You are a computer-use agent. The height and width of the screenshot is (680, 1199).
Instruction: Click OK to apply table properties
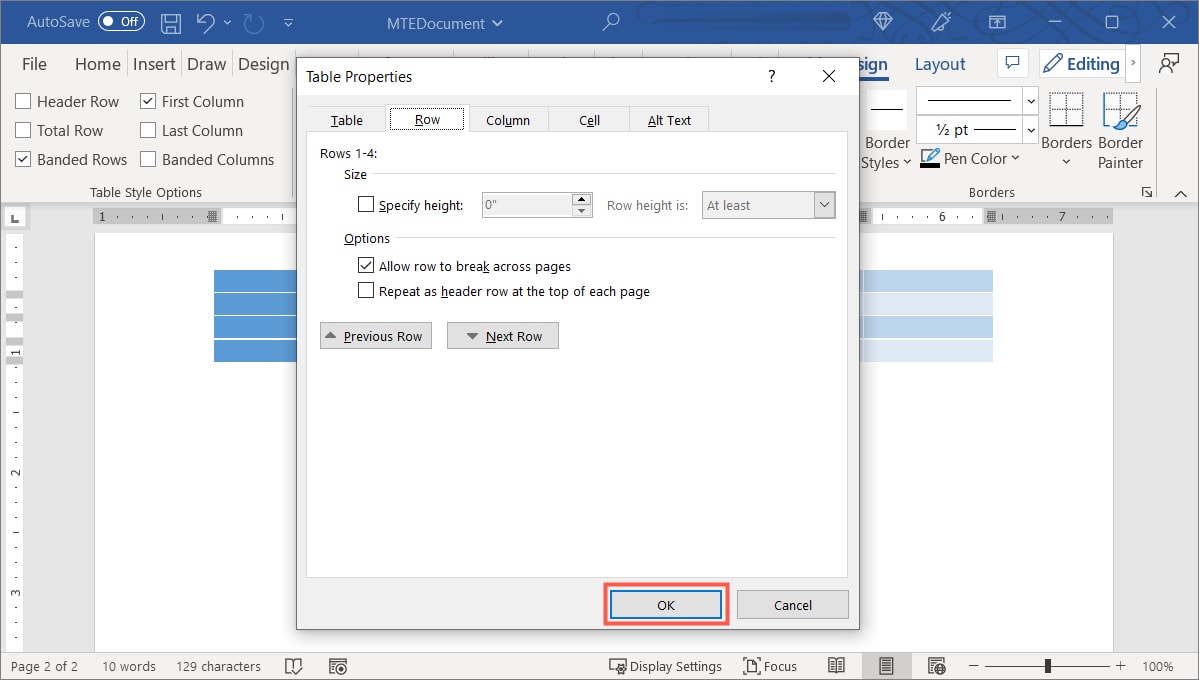[x=665, y=604]
